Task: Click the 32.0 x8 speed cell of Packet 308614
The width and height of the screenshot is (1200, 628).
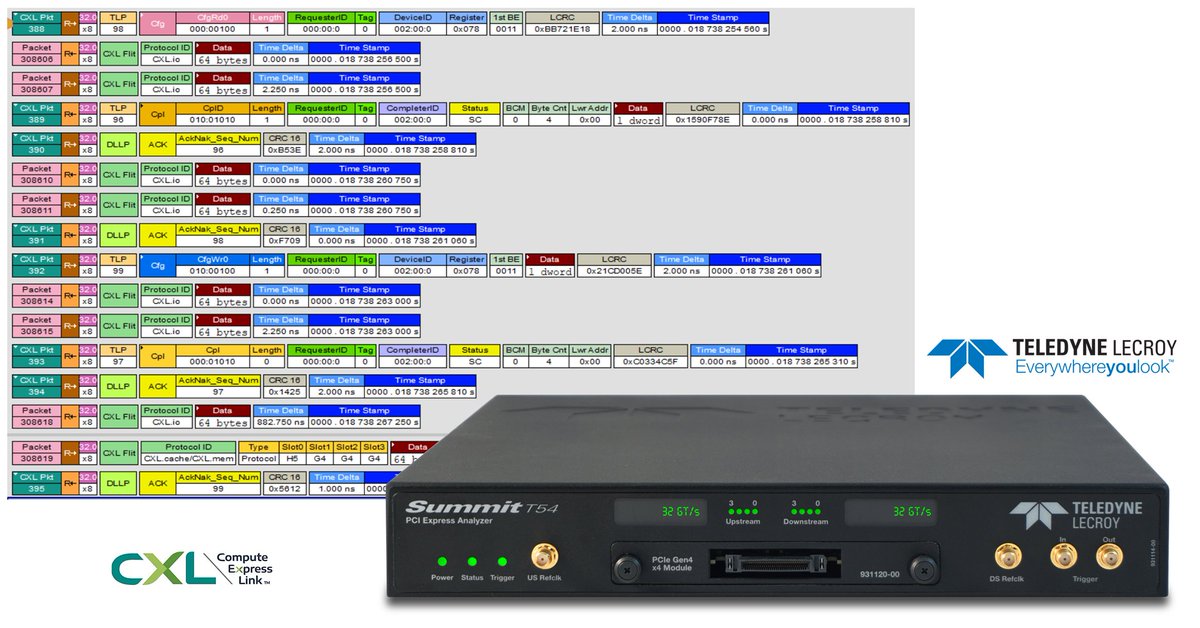Action: [88, 295]
